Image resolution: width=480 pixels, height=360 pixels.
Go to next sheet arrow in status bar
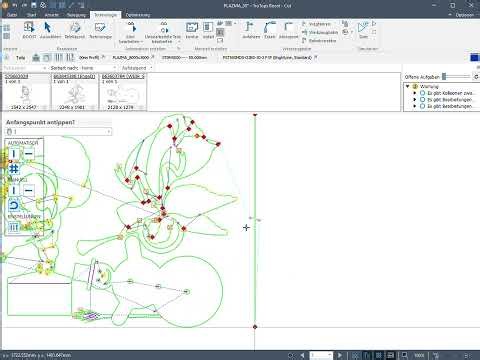(x=340, y=355)
